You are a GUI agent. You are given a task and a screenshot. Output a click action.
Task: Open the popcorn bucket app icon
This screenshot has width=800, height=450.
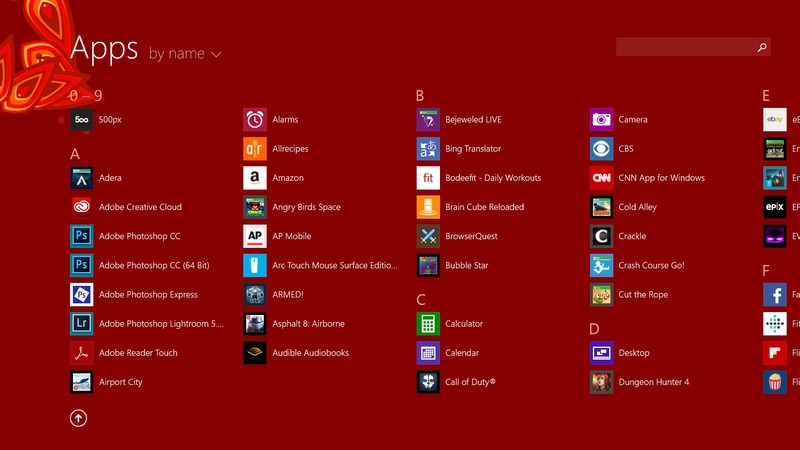774,382
